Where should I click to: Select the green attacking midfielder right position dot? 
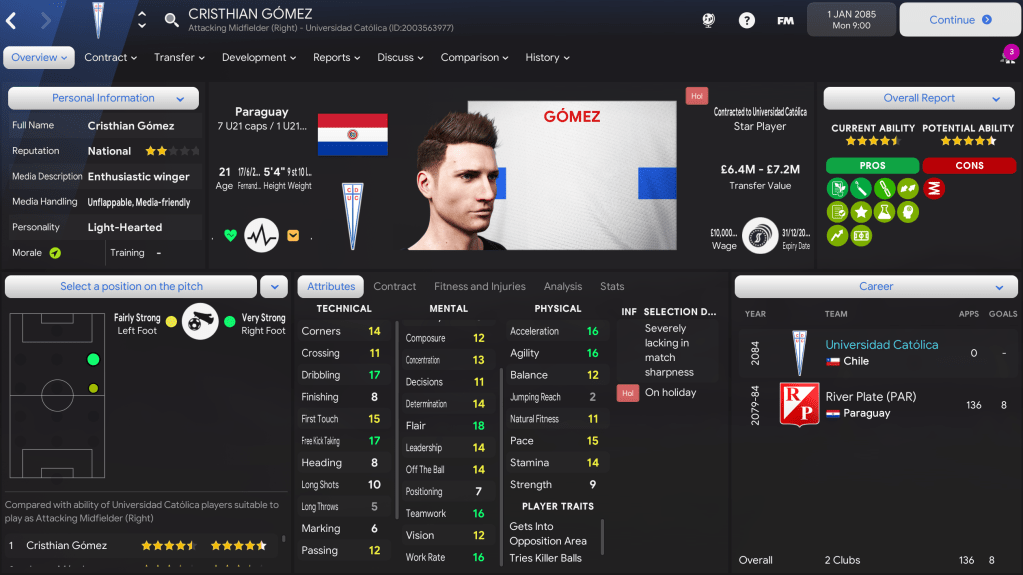(x=93, y=359)
